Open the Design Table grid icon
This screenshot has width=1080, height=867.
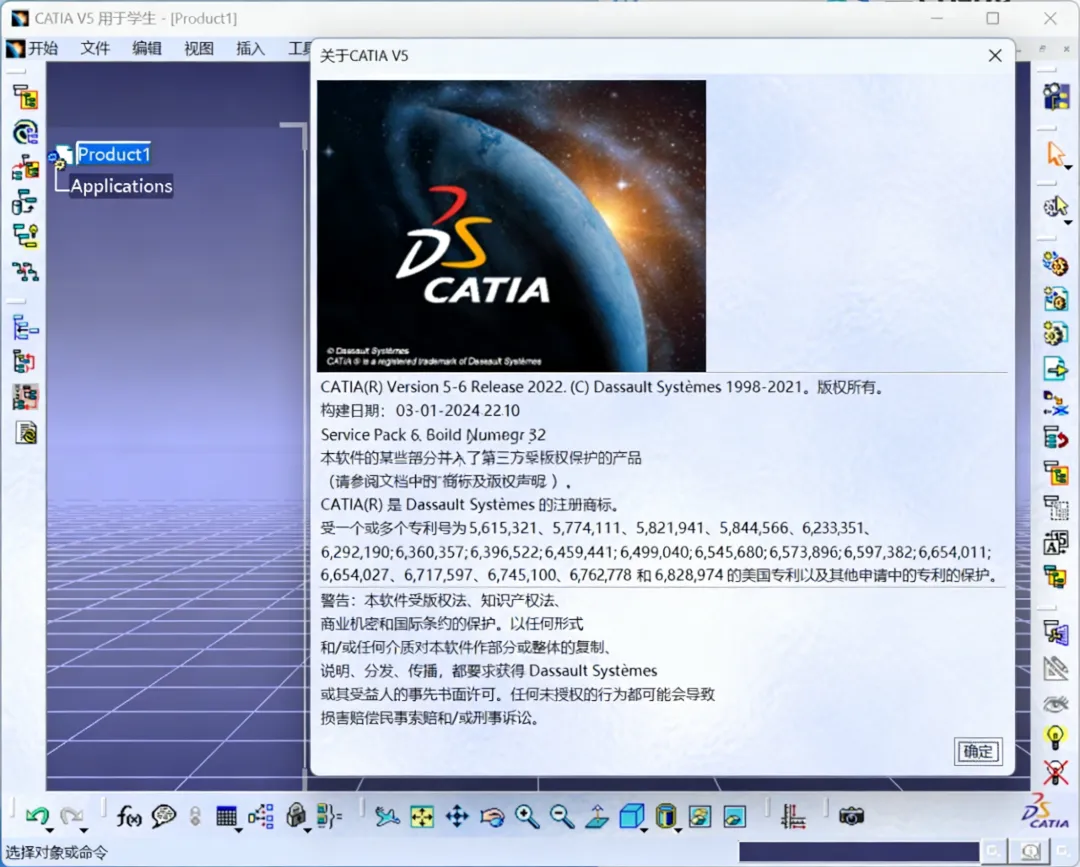[226, 816]
